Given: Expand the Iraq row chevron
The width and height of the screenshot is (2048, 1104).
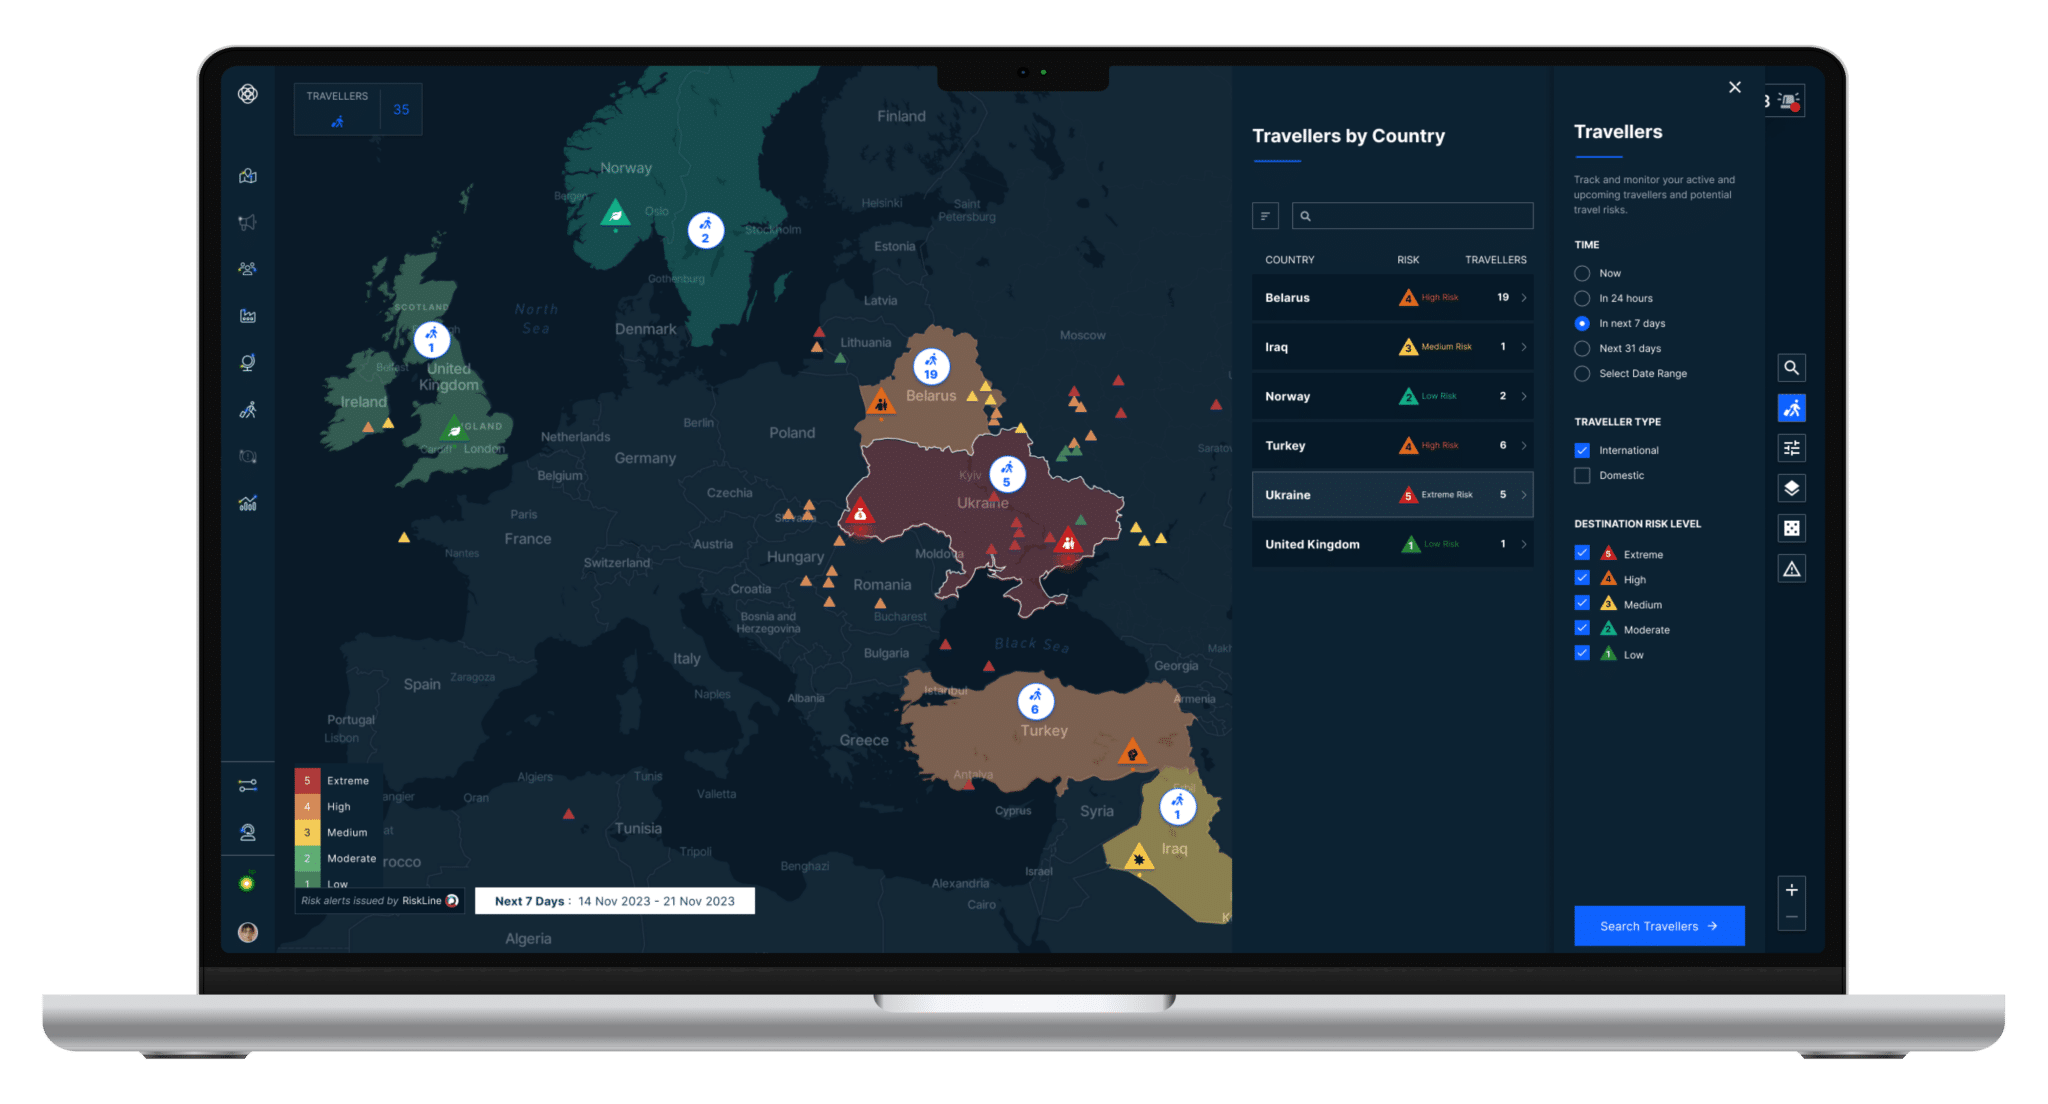Looking at the screenshot, I should click(x=1524, y=347).
